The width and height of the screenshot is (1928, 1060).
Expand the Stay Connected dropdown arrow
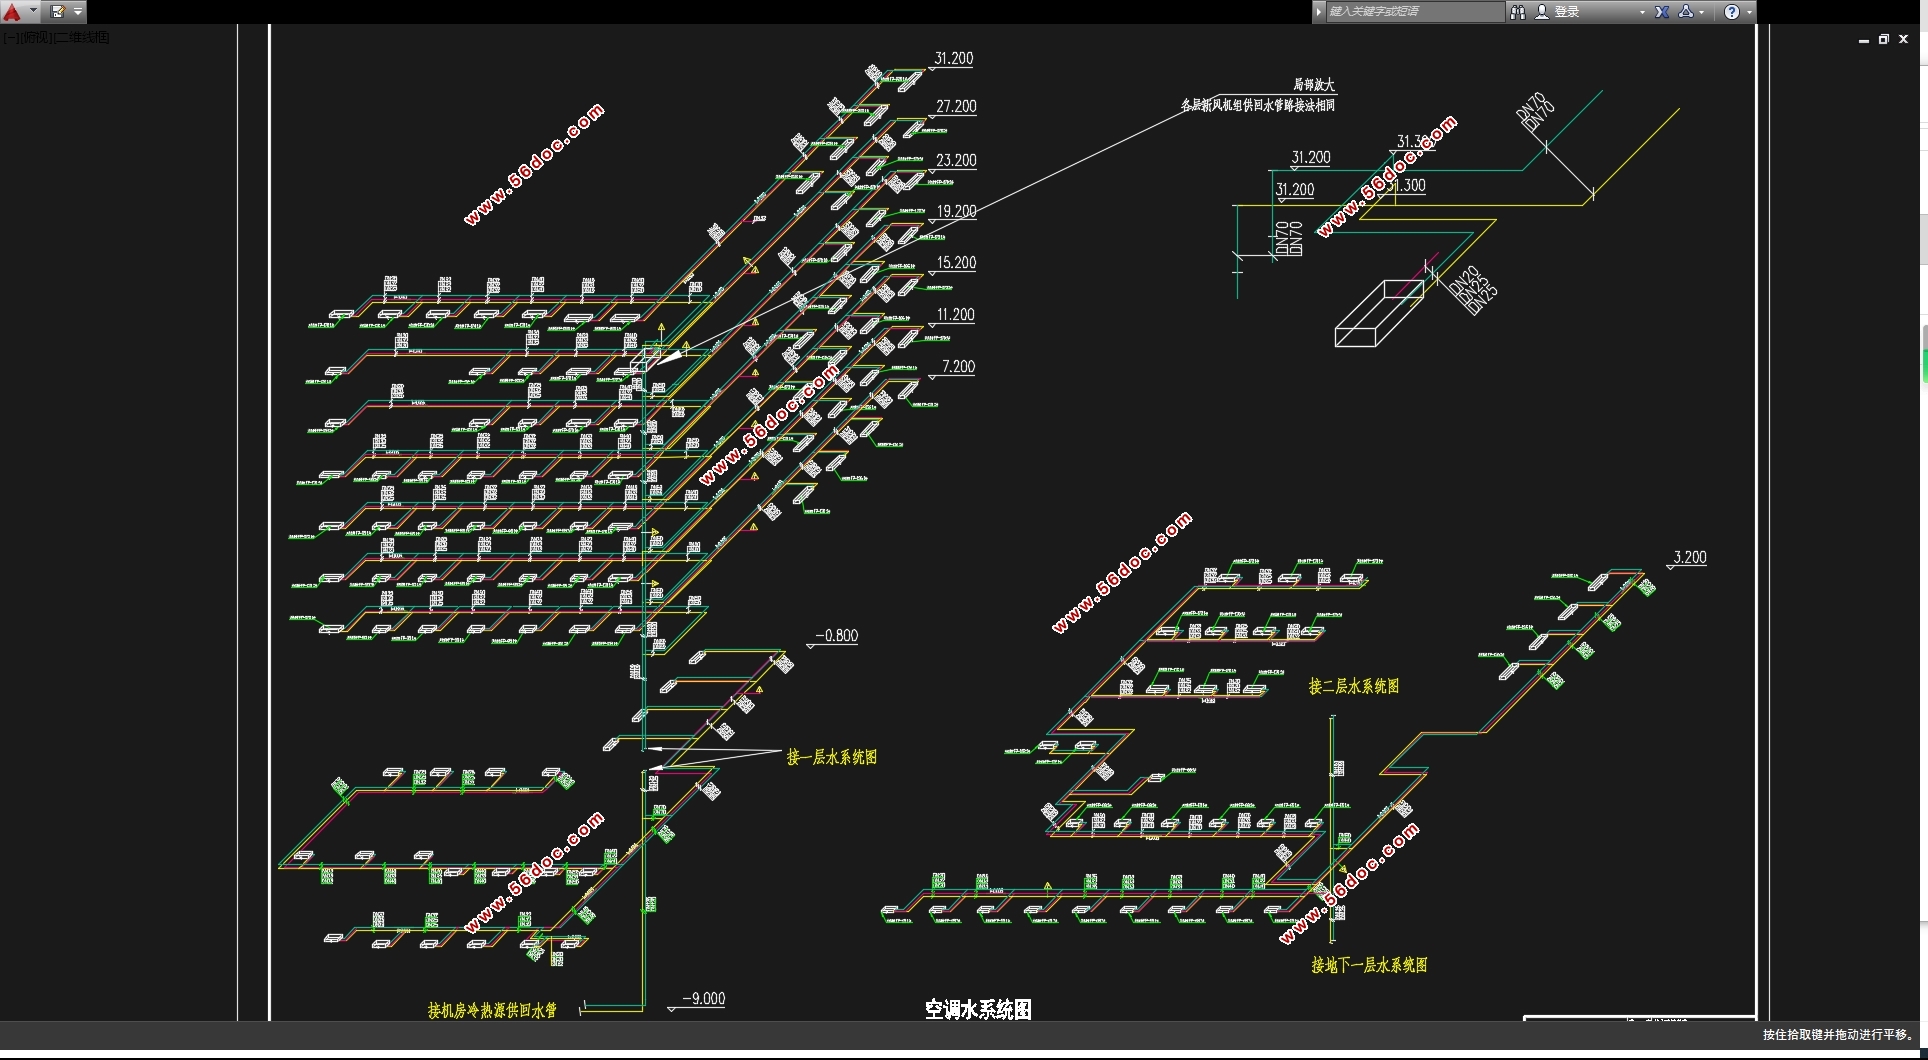click(1702, 12)
